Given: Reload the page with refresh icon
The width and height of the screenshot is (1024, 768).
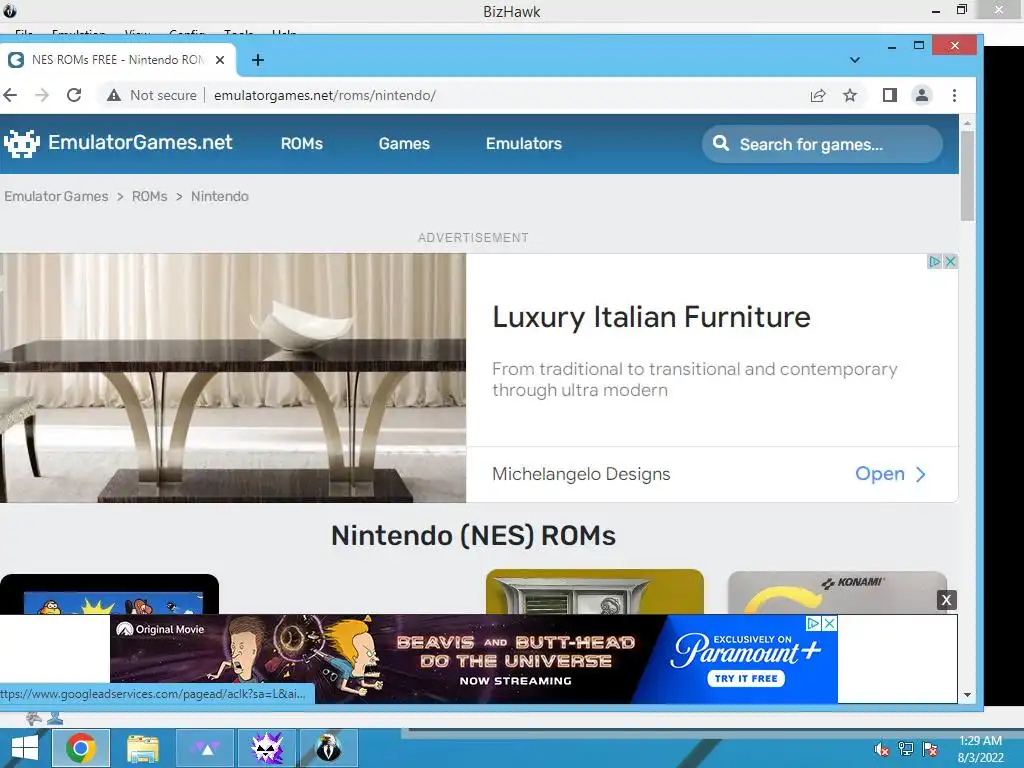Looking at the screenshot, I should 74,95.
